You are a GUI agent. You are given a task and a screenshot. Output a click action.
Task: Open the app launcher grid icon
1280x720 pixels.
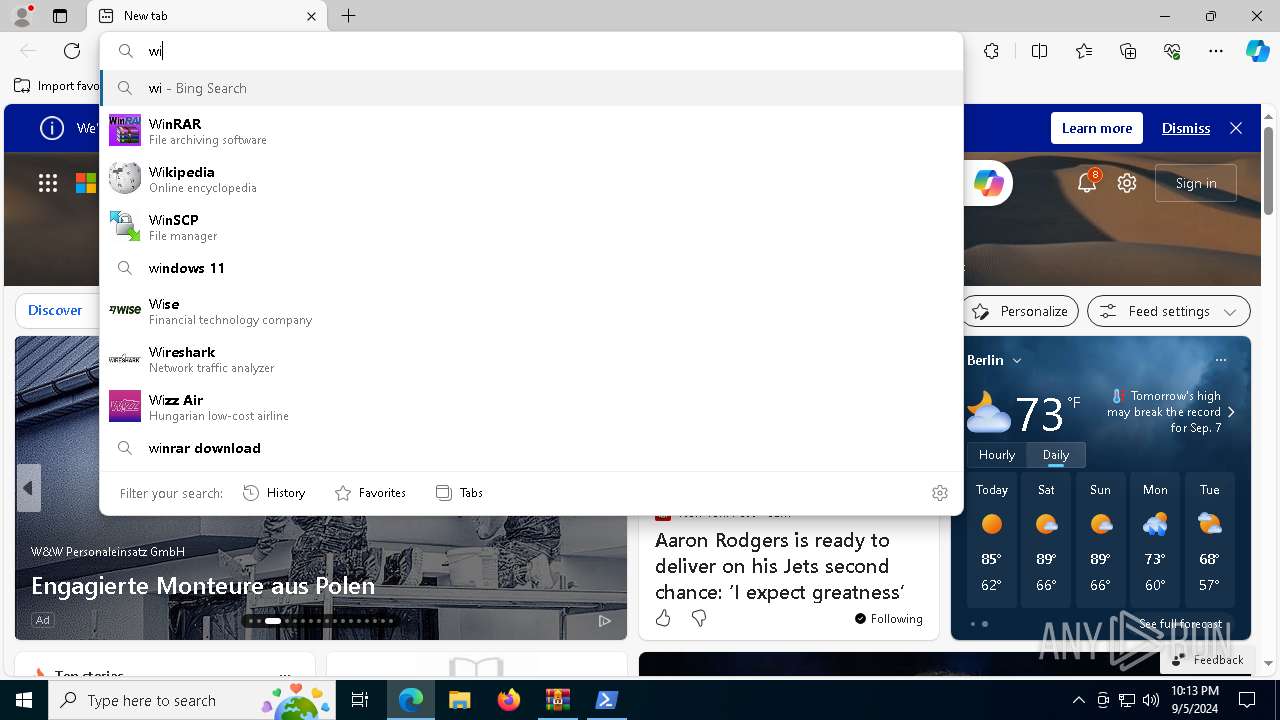click(48, 182)
